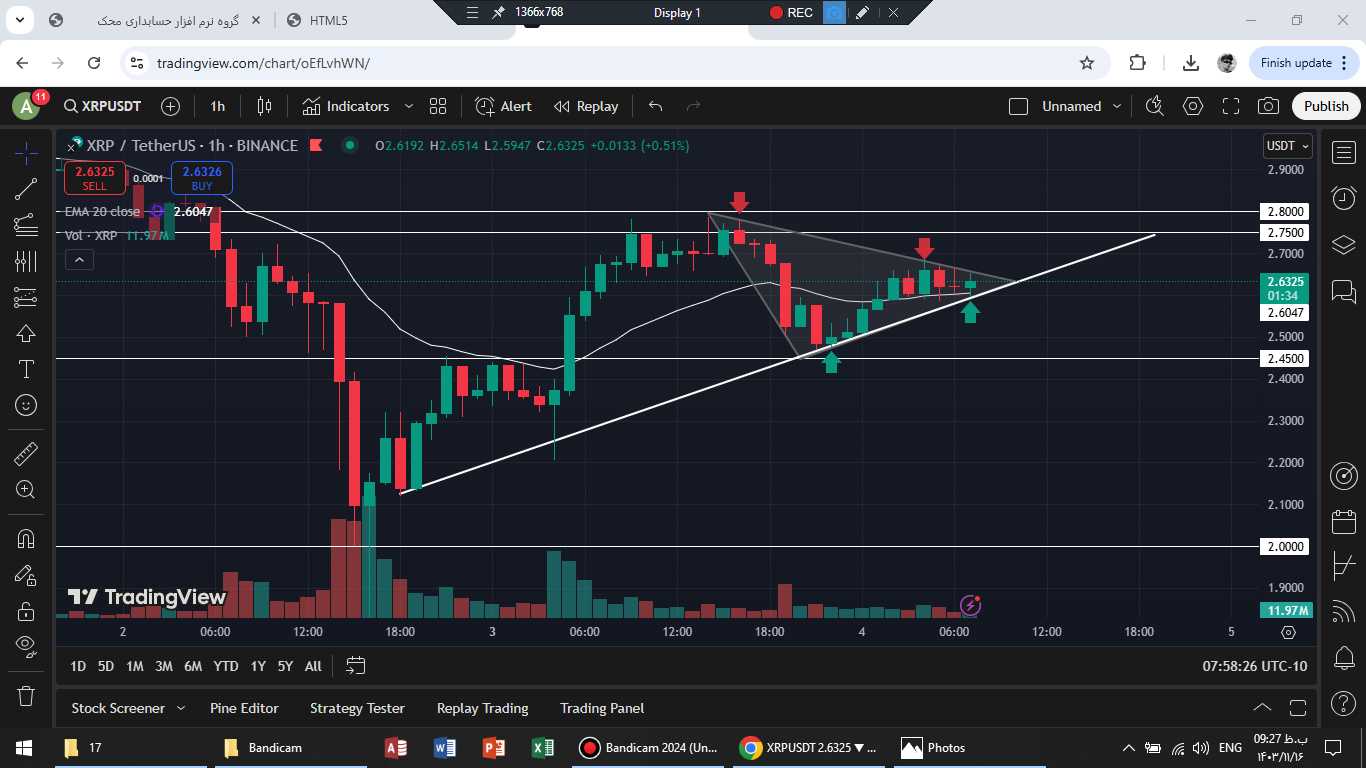The image size is (1366, 768).
Task: Toggle stay in drawing mode
Action: (x=26, y=575)
